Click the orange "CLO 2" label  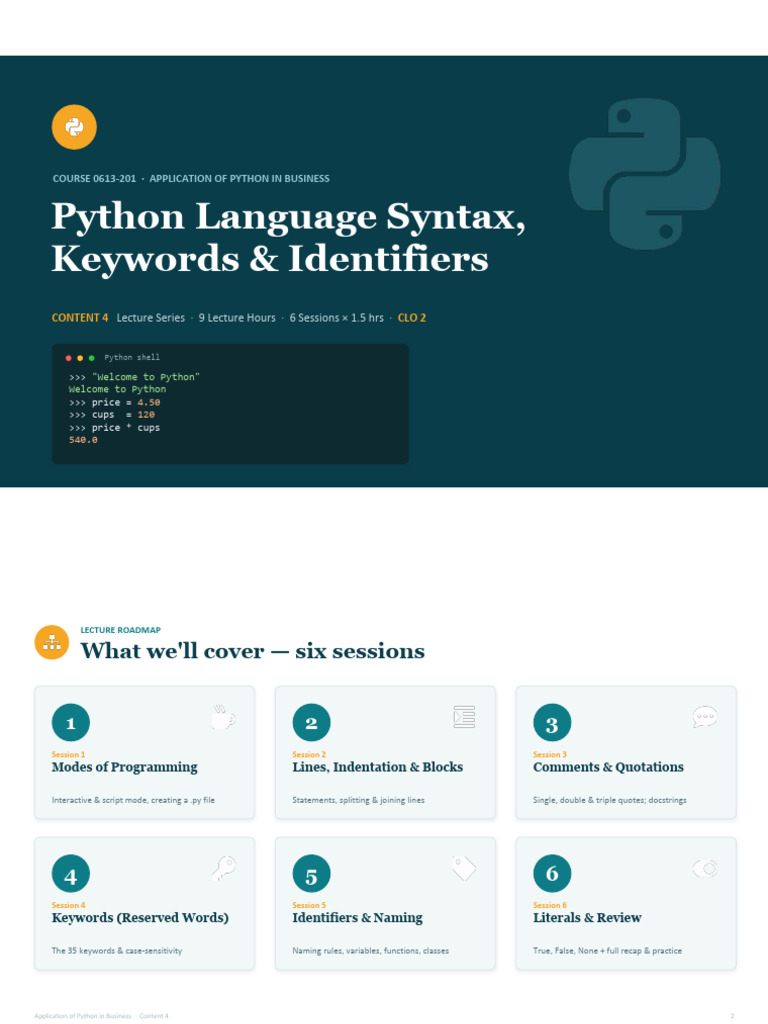[411, 317]
